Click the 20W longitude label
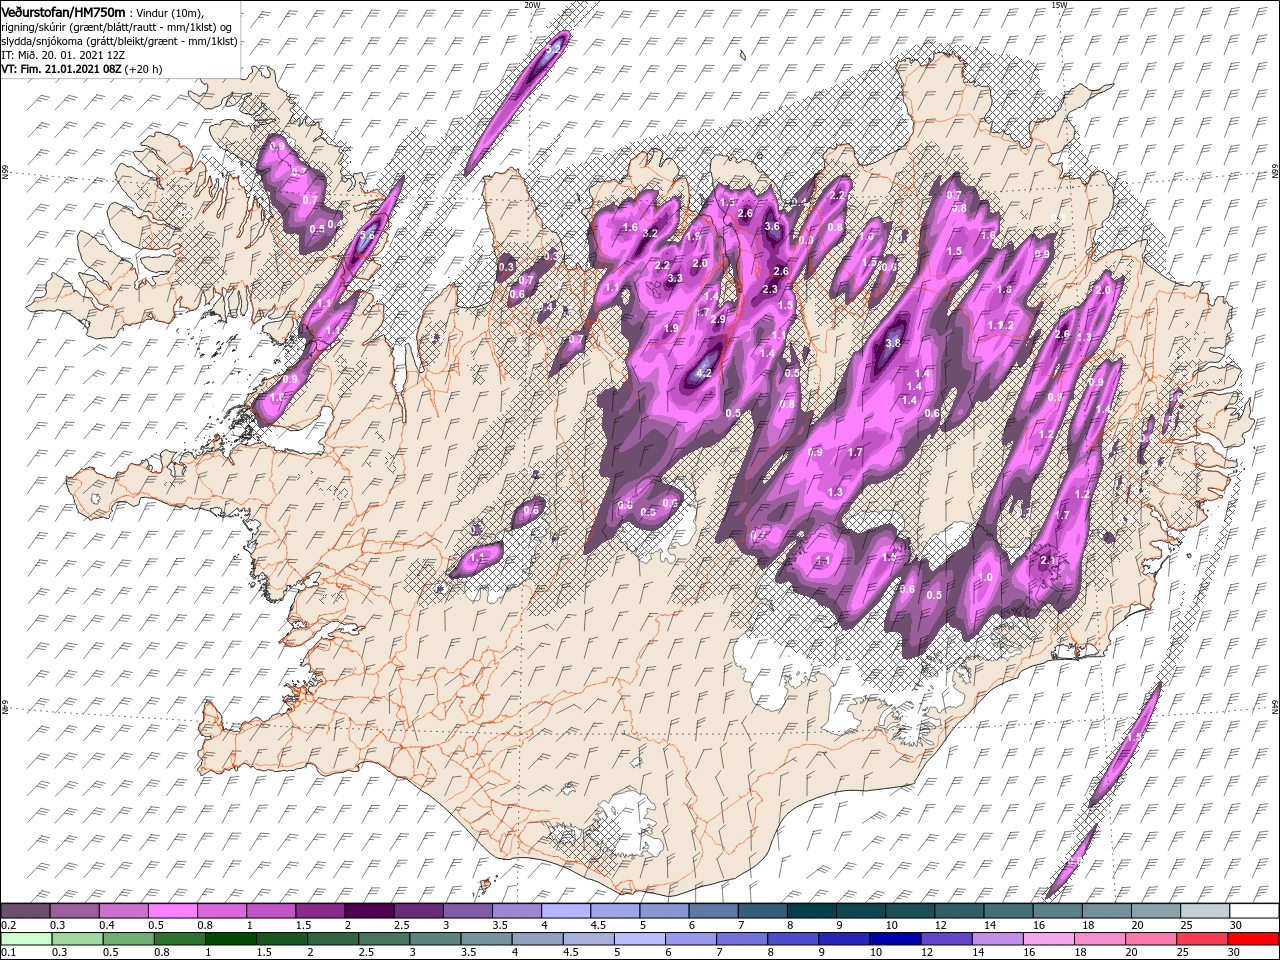The image size is (1280, 960). click(532, 5)
